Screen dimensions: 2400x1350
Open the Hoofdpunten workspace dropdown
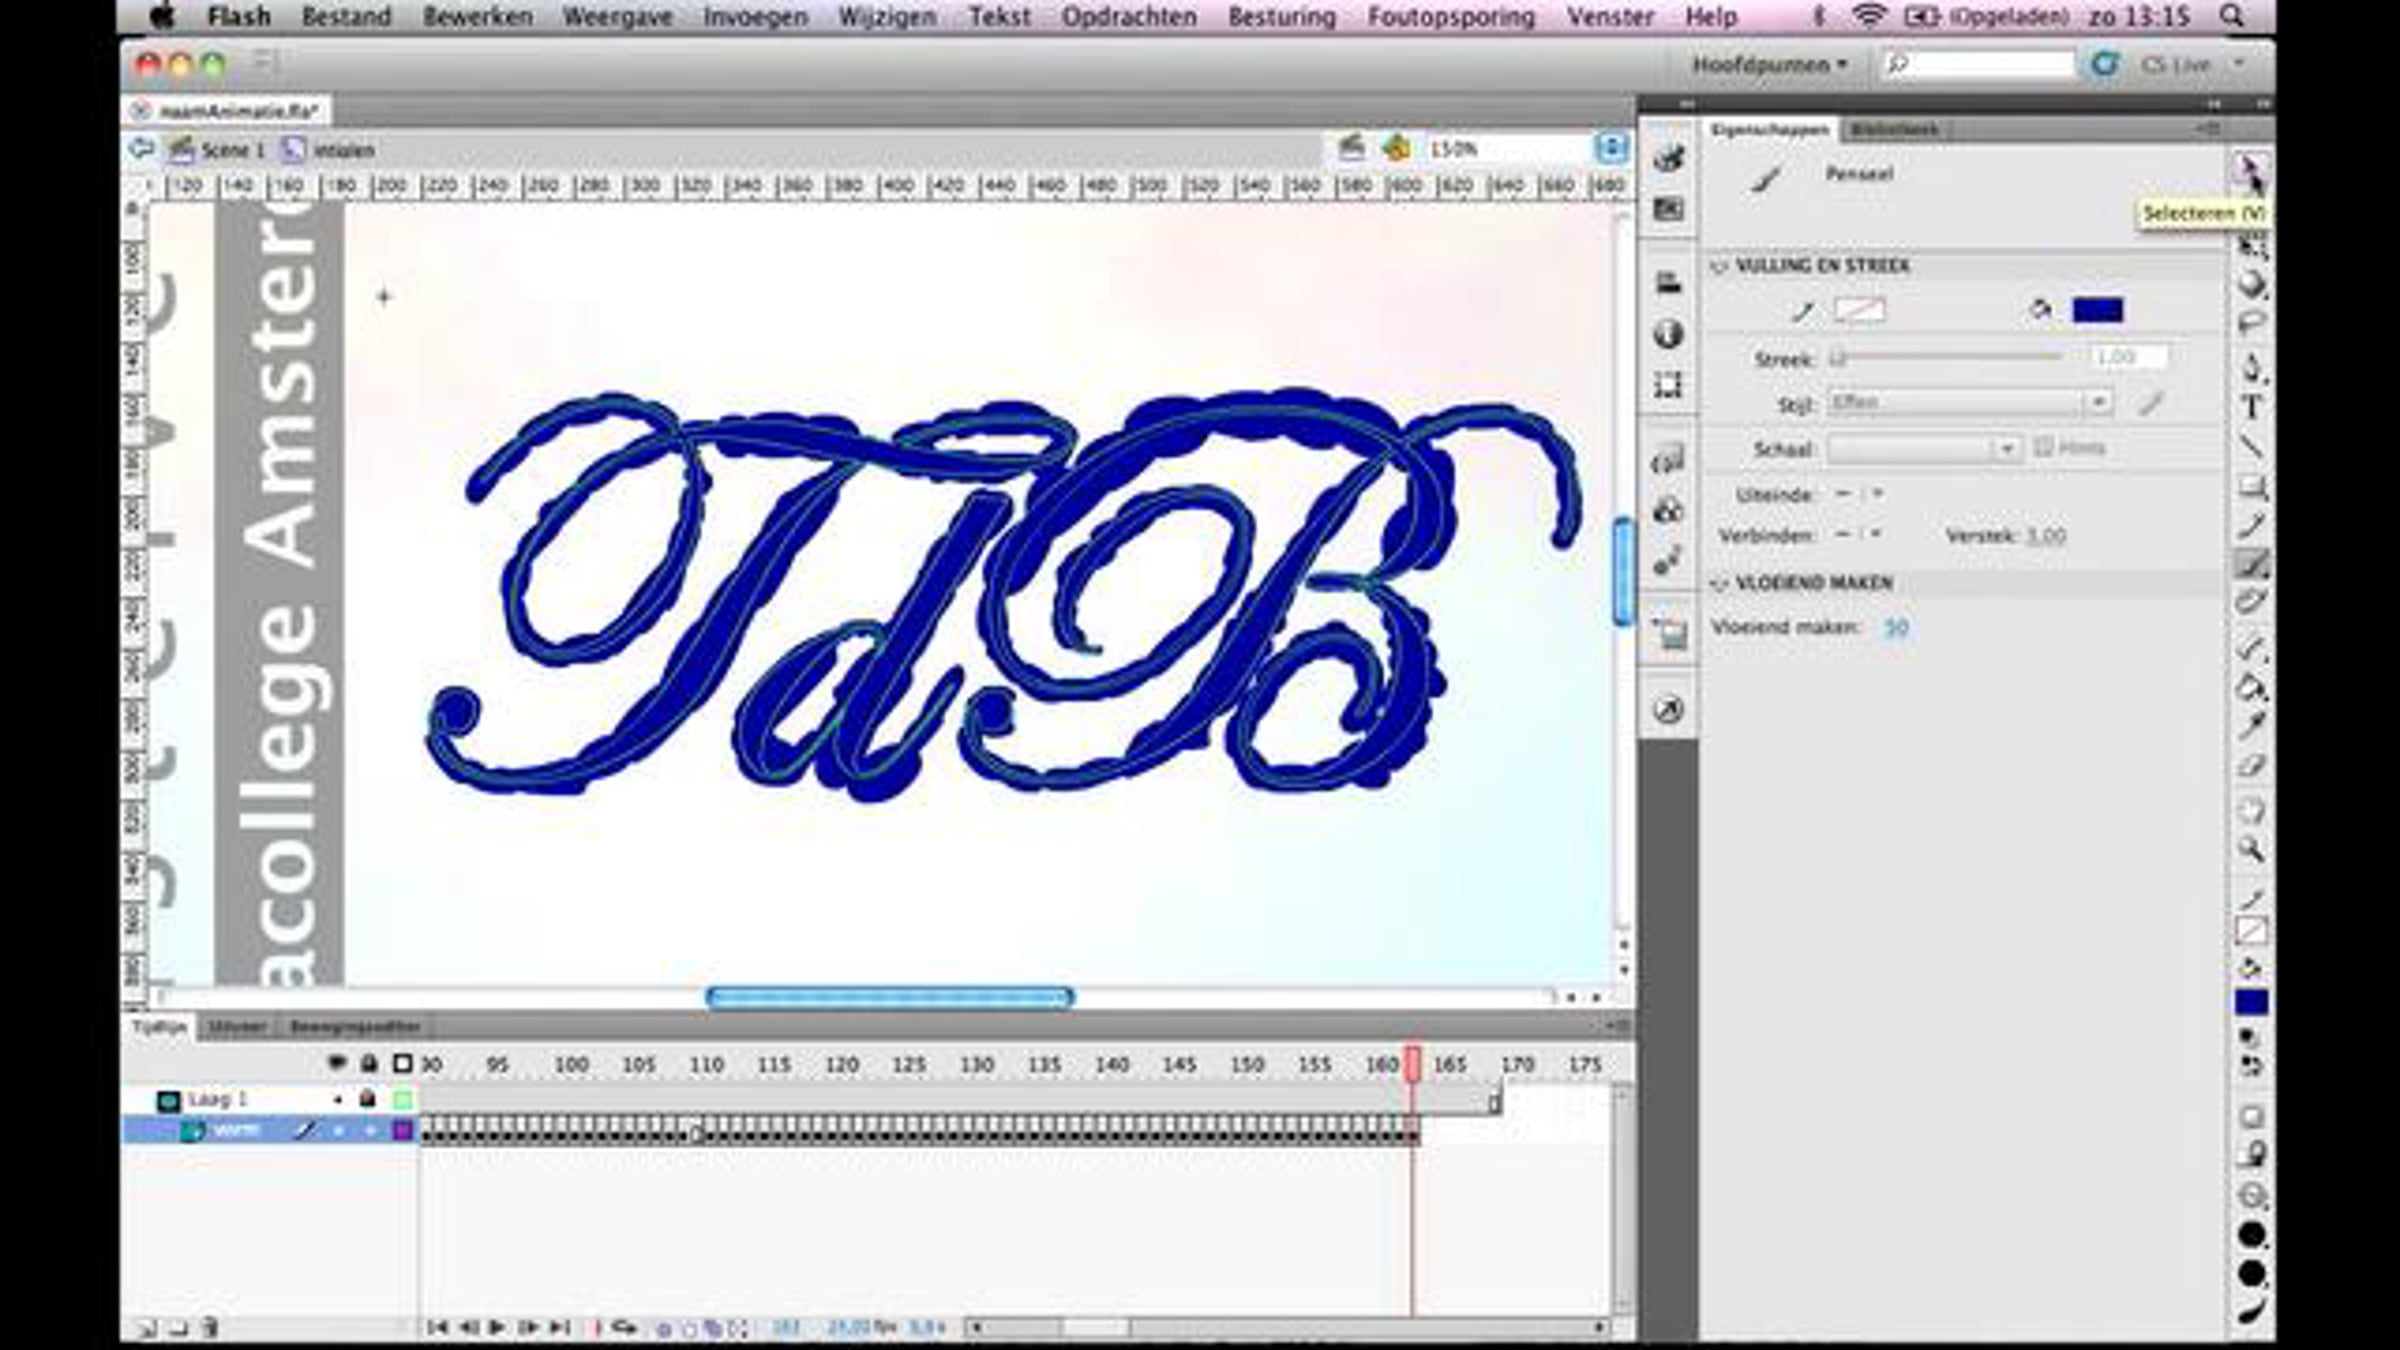tap(1769, 65)
